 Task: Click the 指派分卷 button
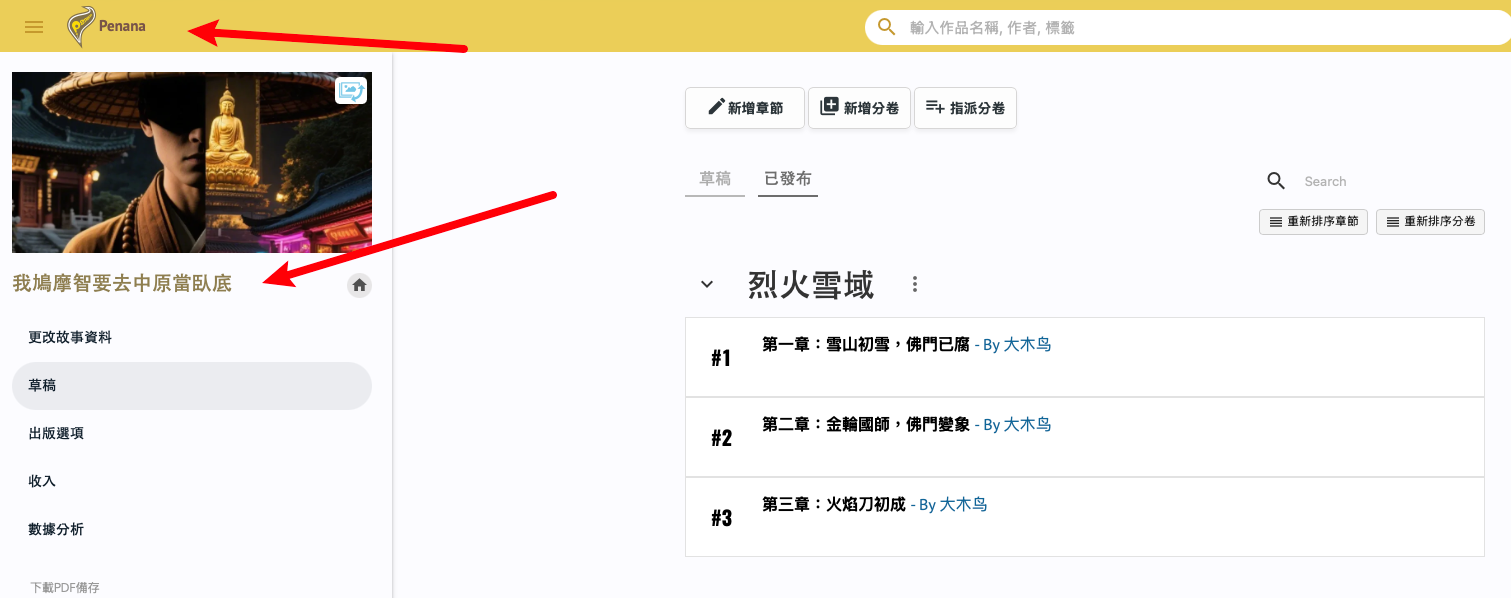(x=965, y=108)
